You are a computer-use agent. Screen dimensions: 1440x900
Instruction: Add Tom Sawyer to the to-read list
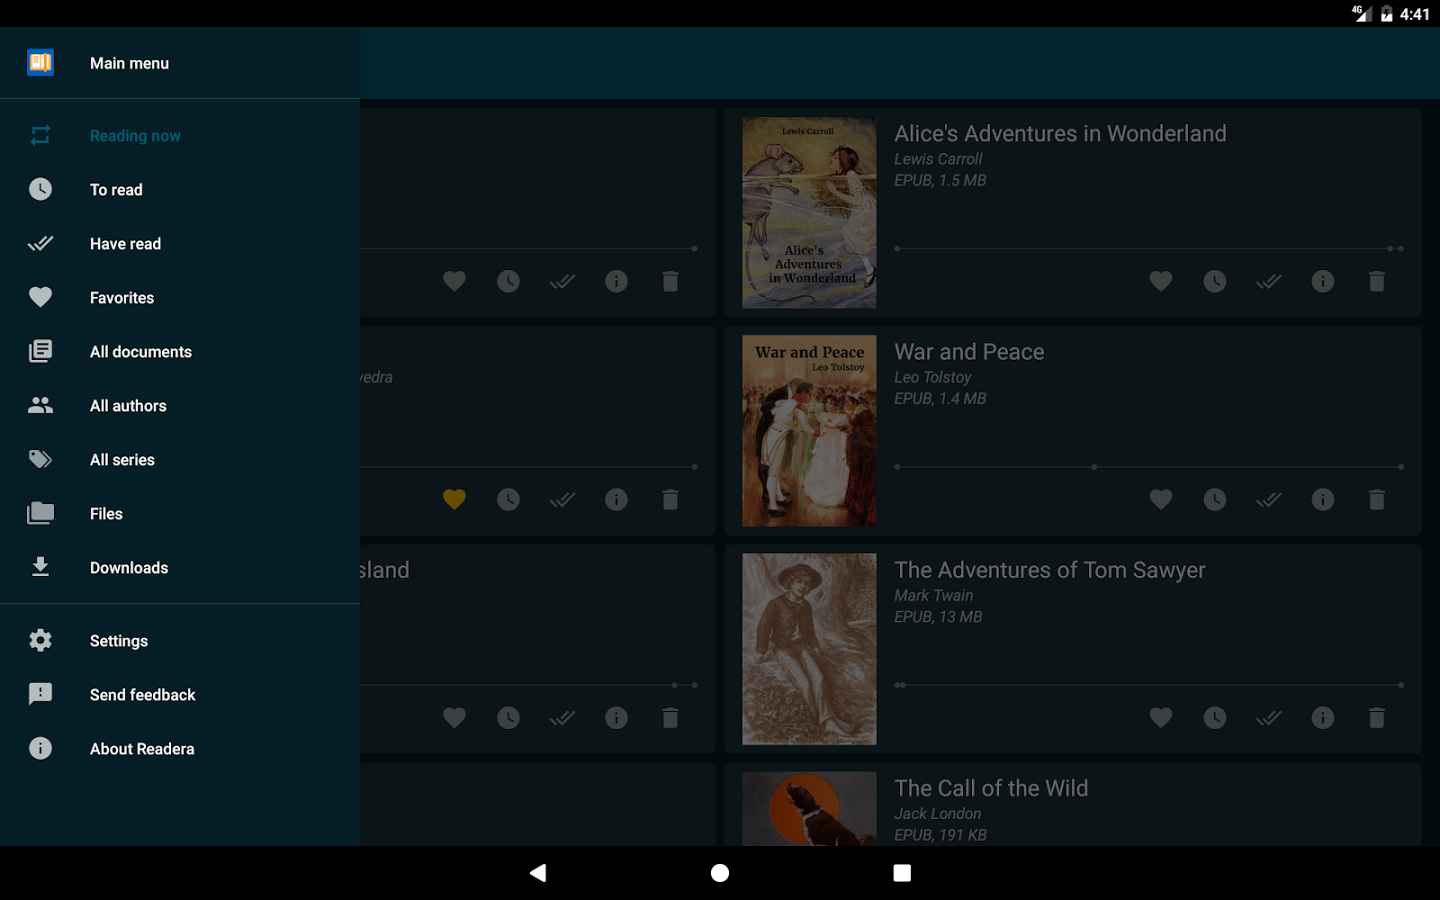1214,718
